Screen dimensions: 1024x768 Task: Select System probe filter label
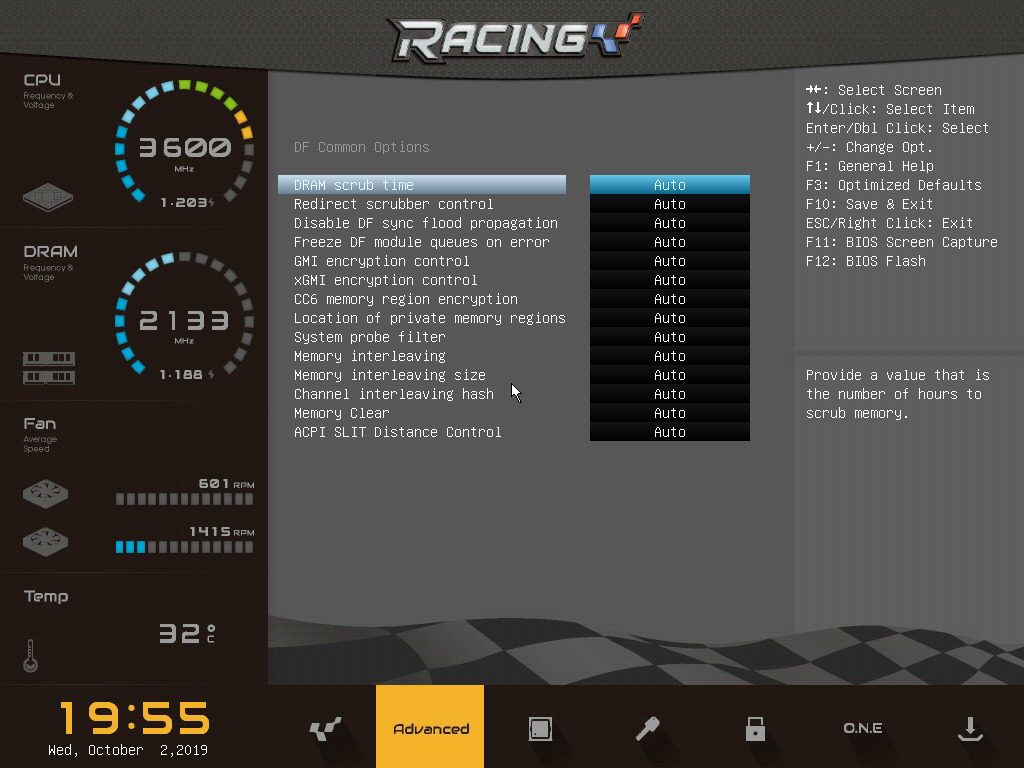coord(370,336)
